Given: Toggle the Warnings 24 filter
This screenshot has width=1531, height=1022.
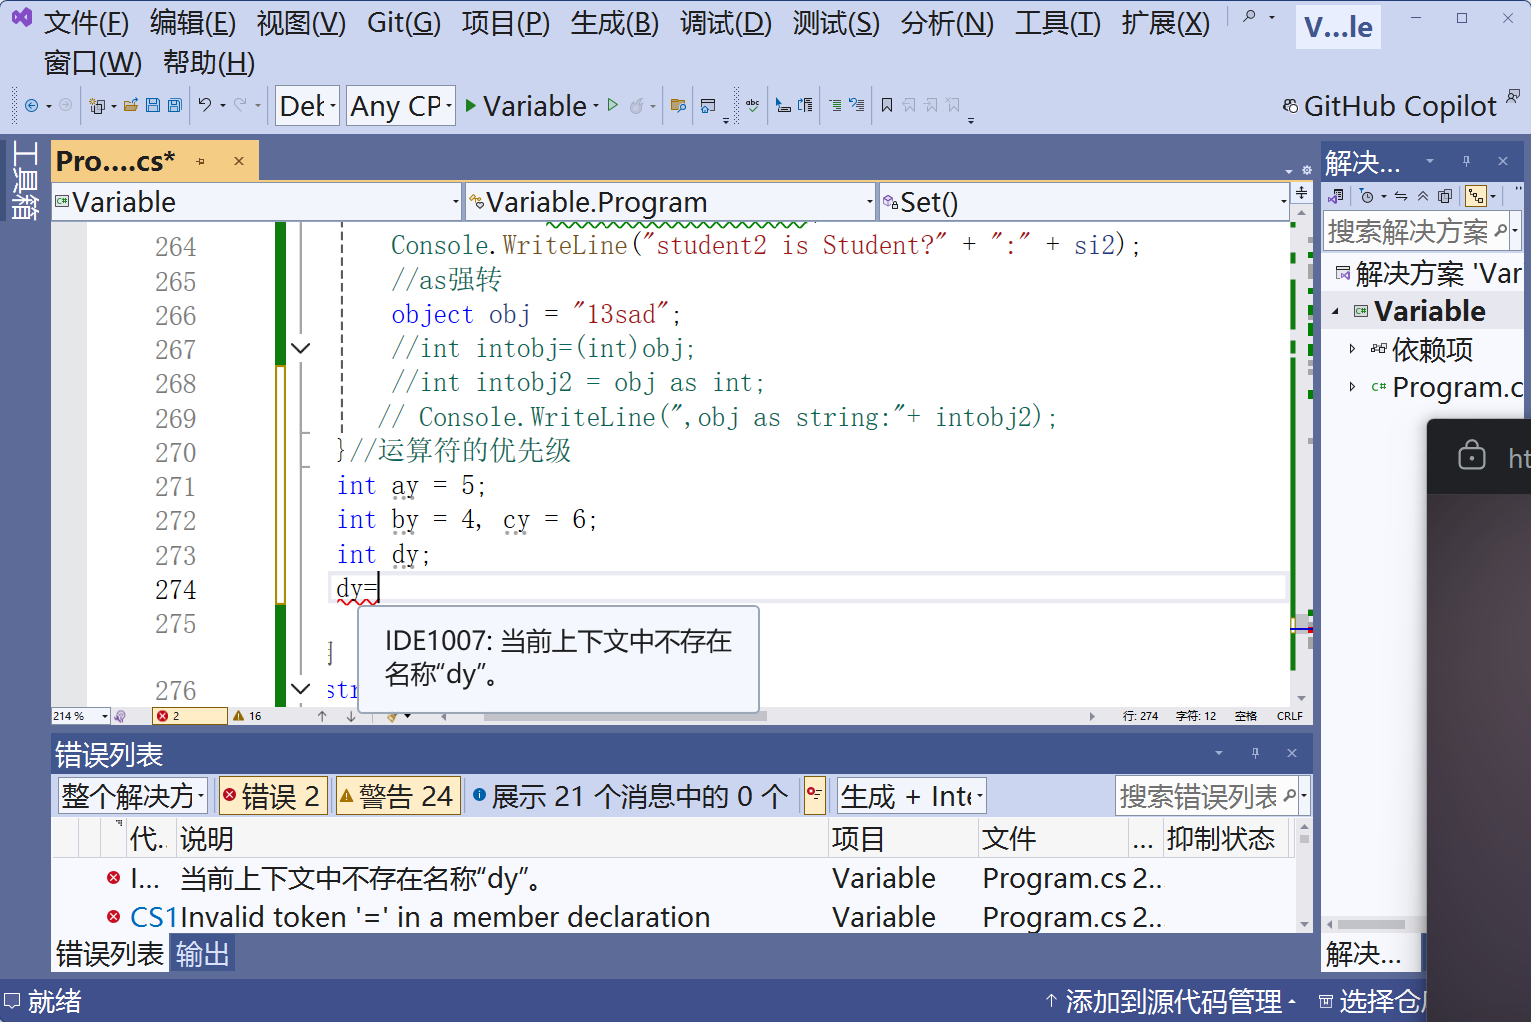Looking at the screenshot, I should click(x=398, y=796).
